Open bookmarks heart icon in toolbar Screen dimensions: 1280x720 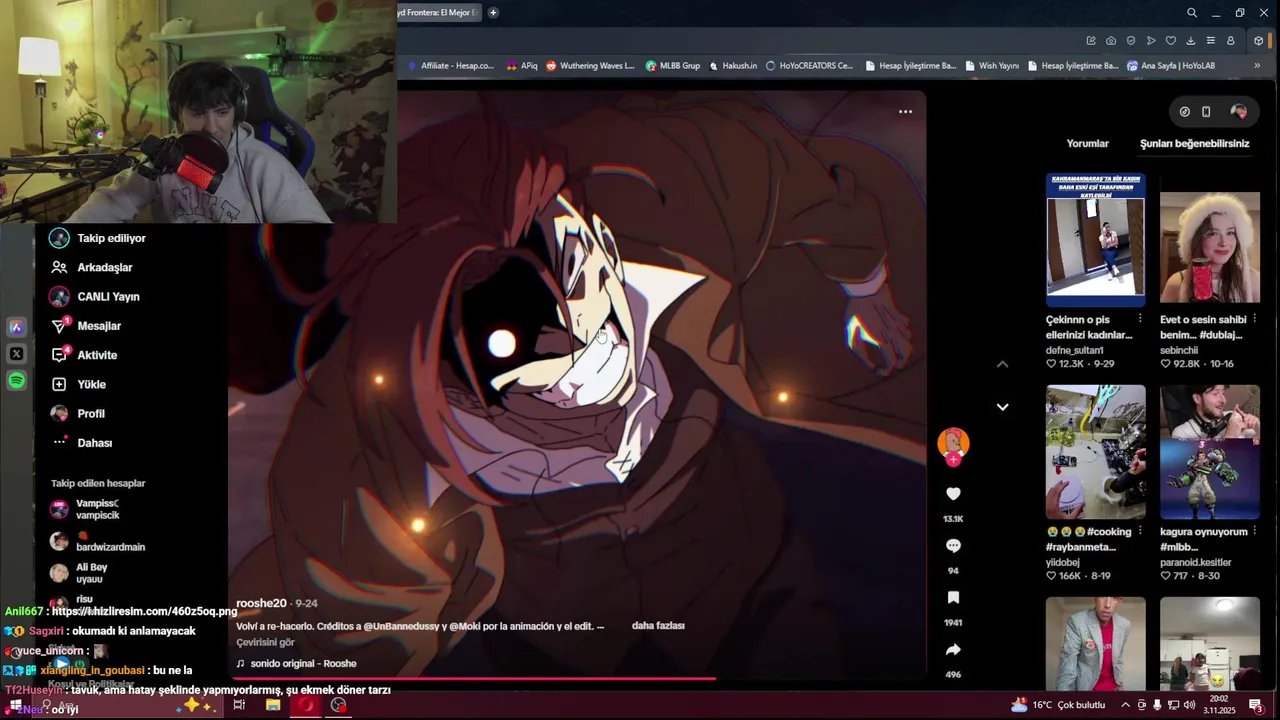coord(1171,41)
